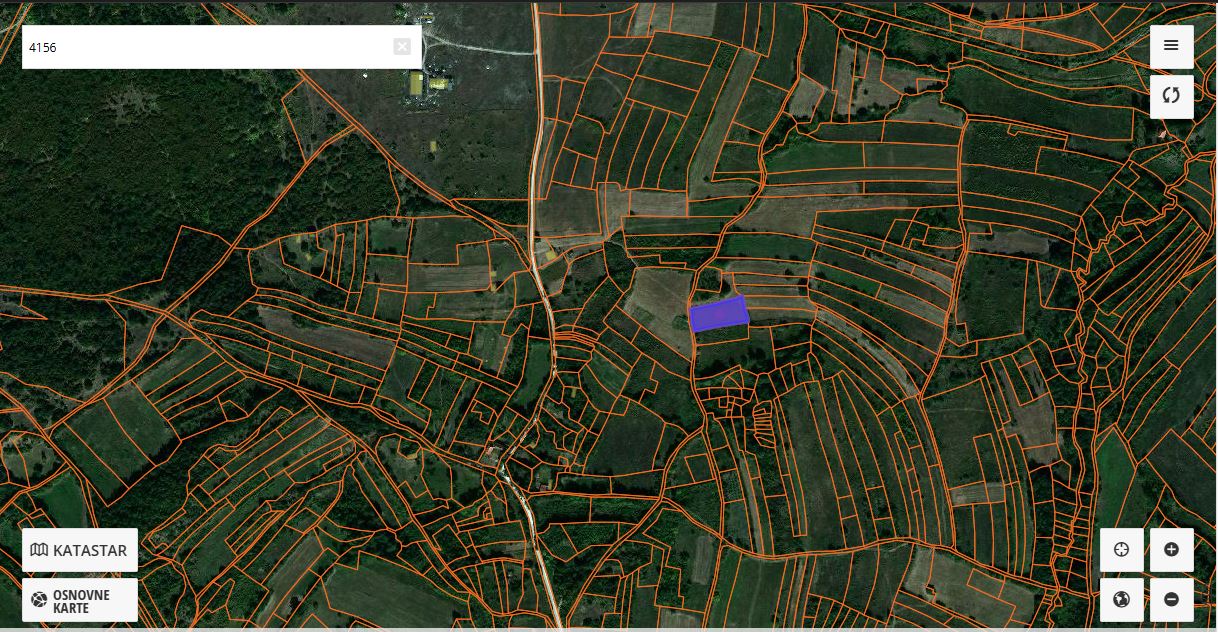The width and height of the screenshot is (1218, 632).
Task: Click the yellow-roofed building on the map
Action: coord(416,84)
